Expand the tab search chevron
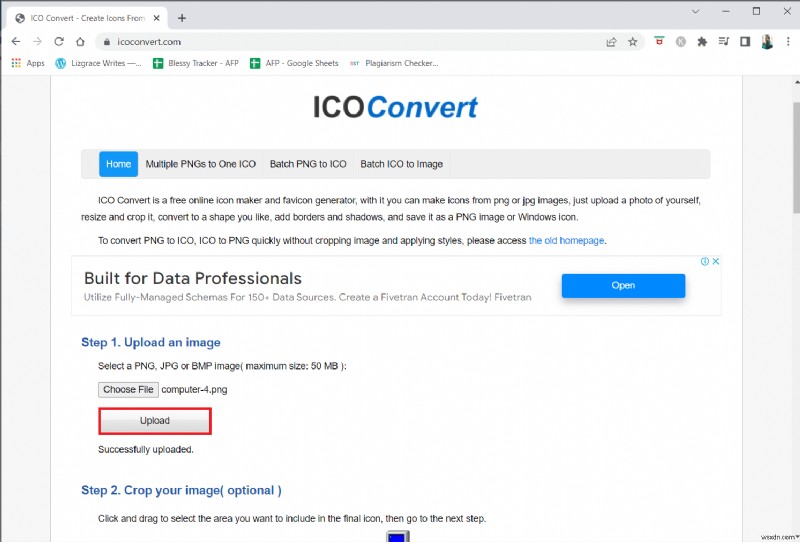Viewport: 800px width, 542px height. [696, 12]
